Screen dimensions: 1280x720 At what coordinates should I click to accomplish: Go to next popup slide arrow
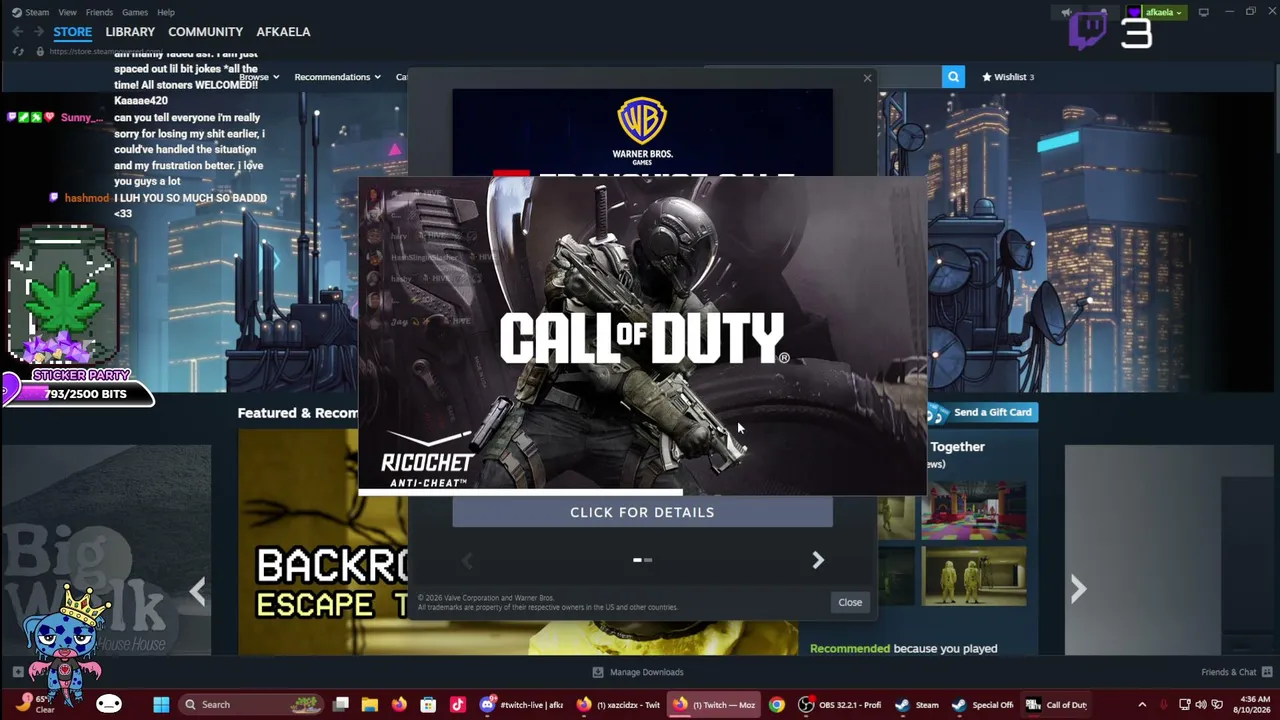tap(818, 560)
